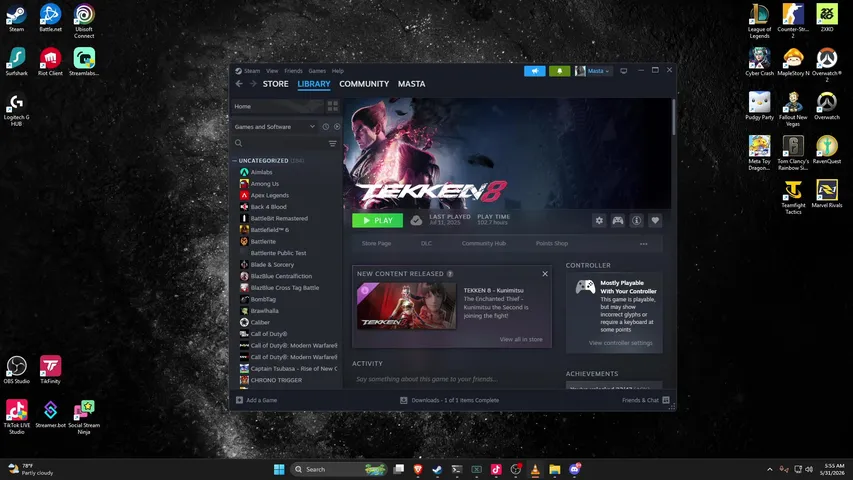Click Add a Game

click(x=256, y=400)
